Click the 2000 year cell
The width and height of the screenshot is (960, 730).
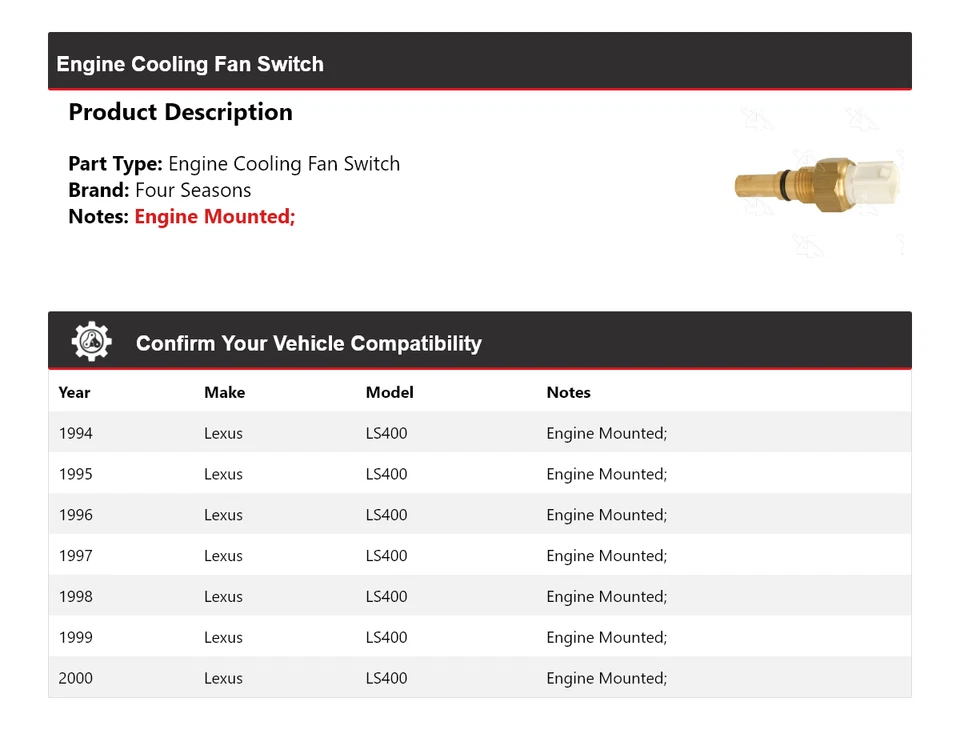click(x=75, y=678)
